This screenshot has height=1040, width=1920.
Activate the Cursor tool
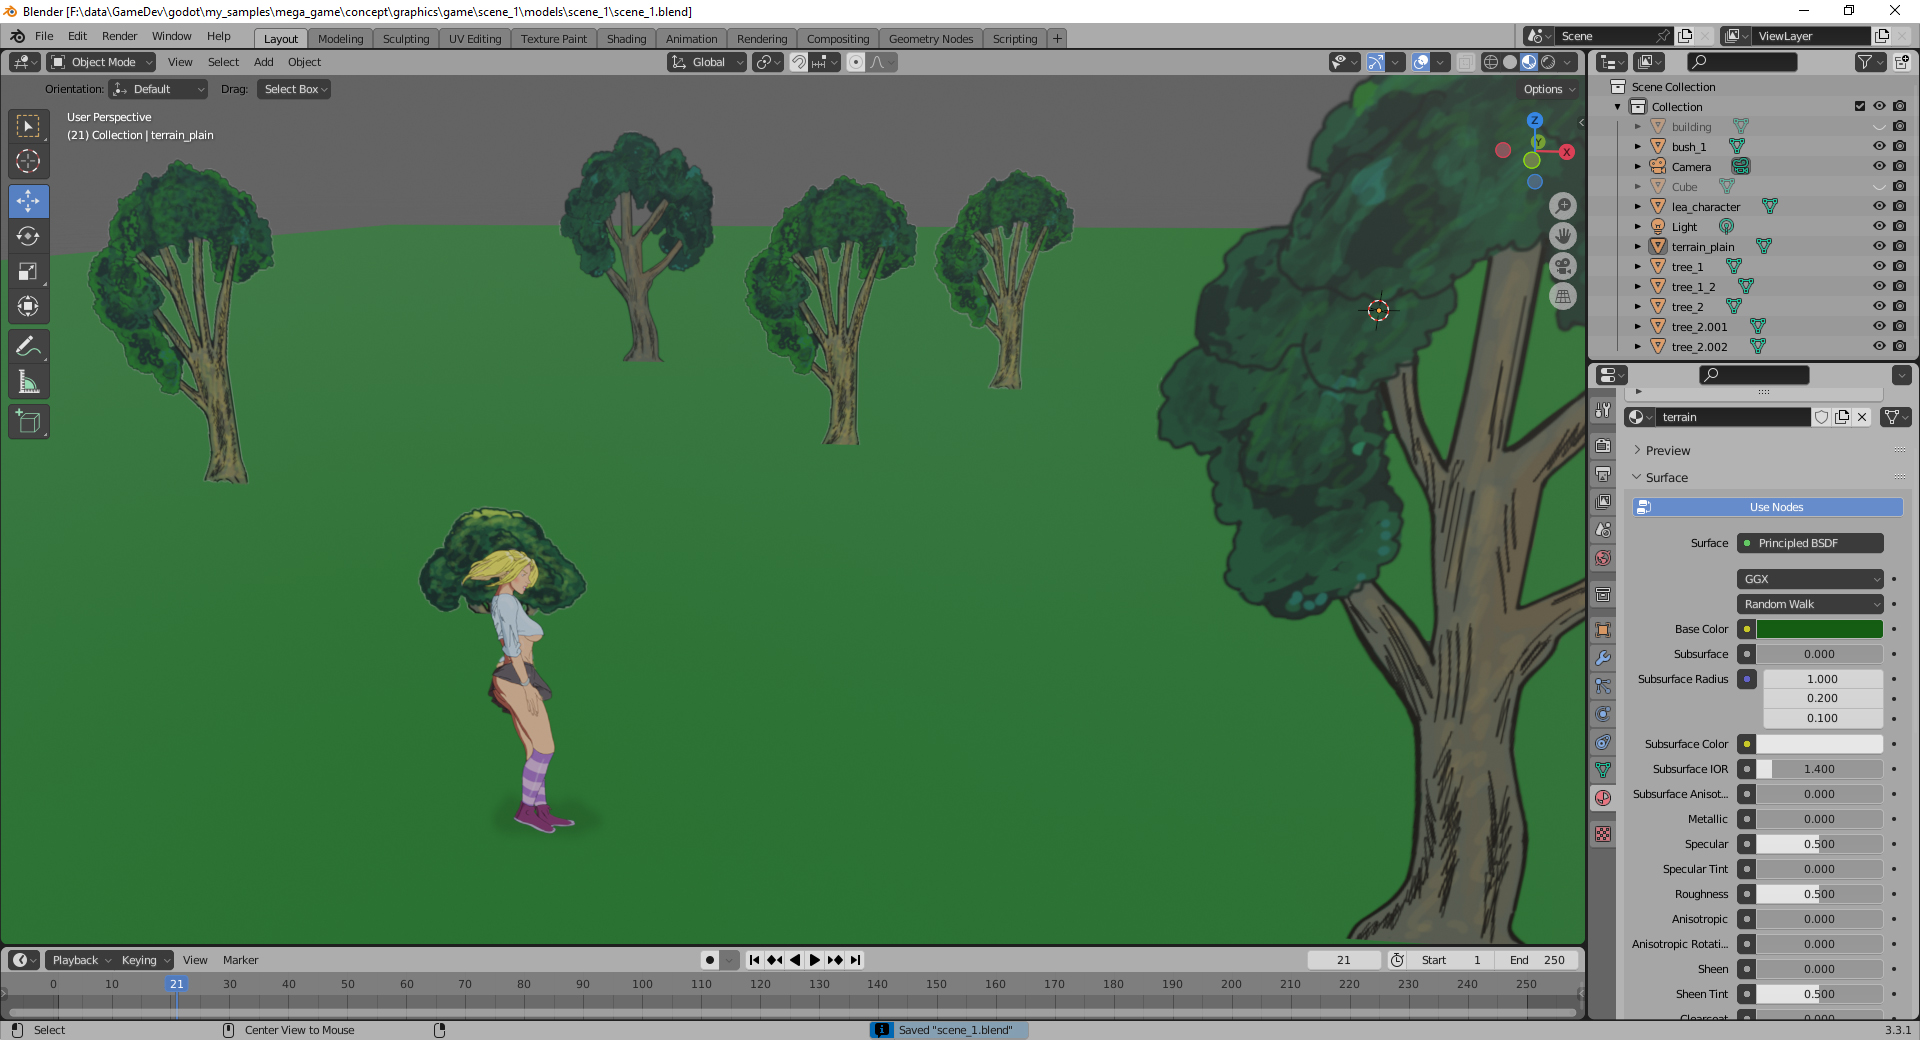coord(28,161)
